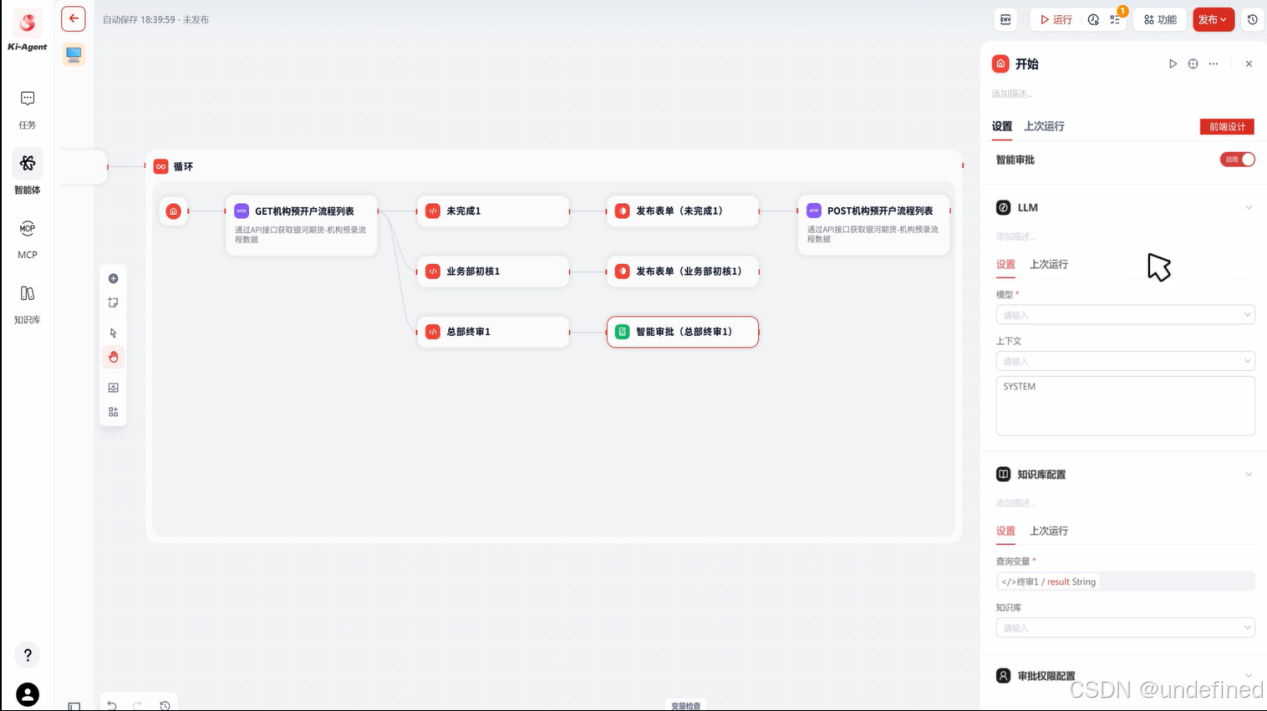Select the 发布表单（业务部初核1） node
The width and height of the screenshot is (1267, 711).
pos(683,271)
